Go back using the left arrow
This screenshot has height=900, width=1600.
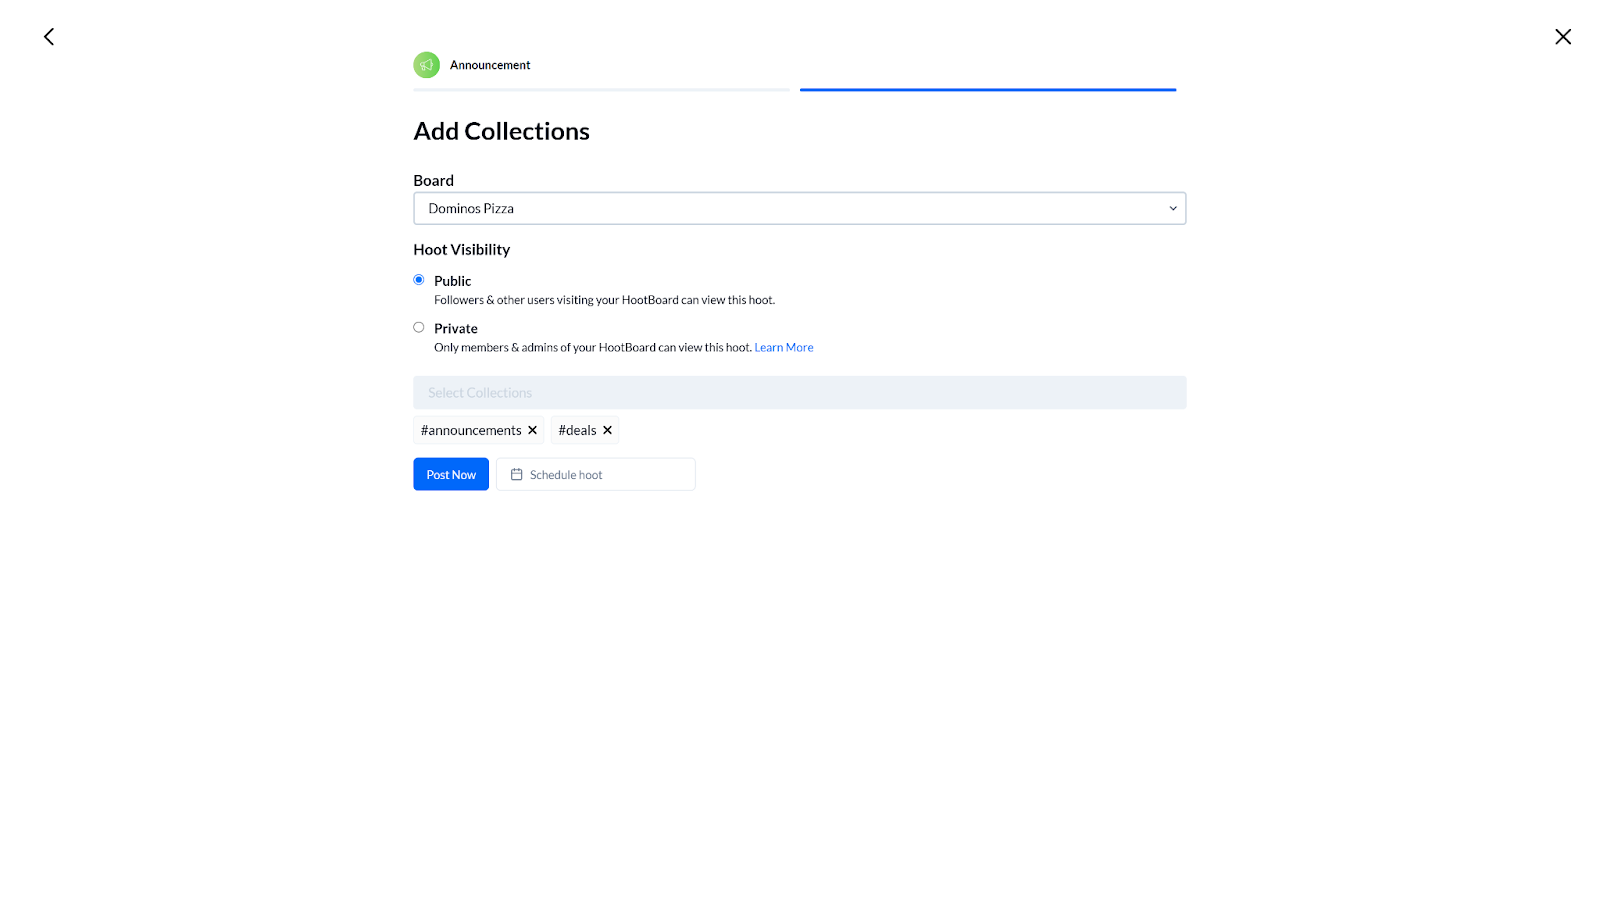coord(48,37)
